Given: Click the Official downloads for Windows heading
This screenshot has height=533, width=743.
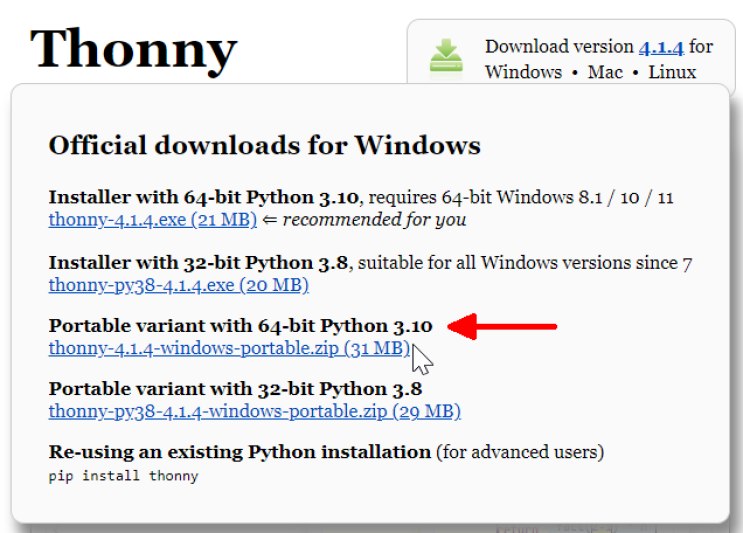Looking at the screenshot, I should pos(264,146).
